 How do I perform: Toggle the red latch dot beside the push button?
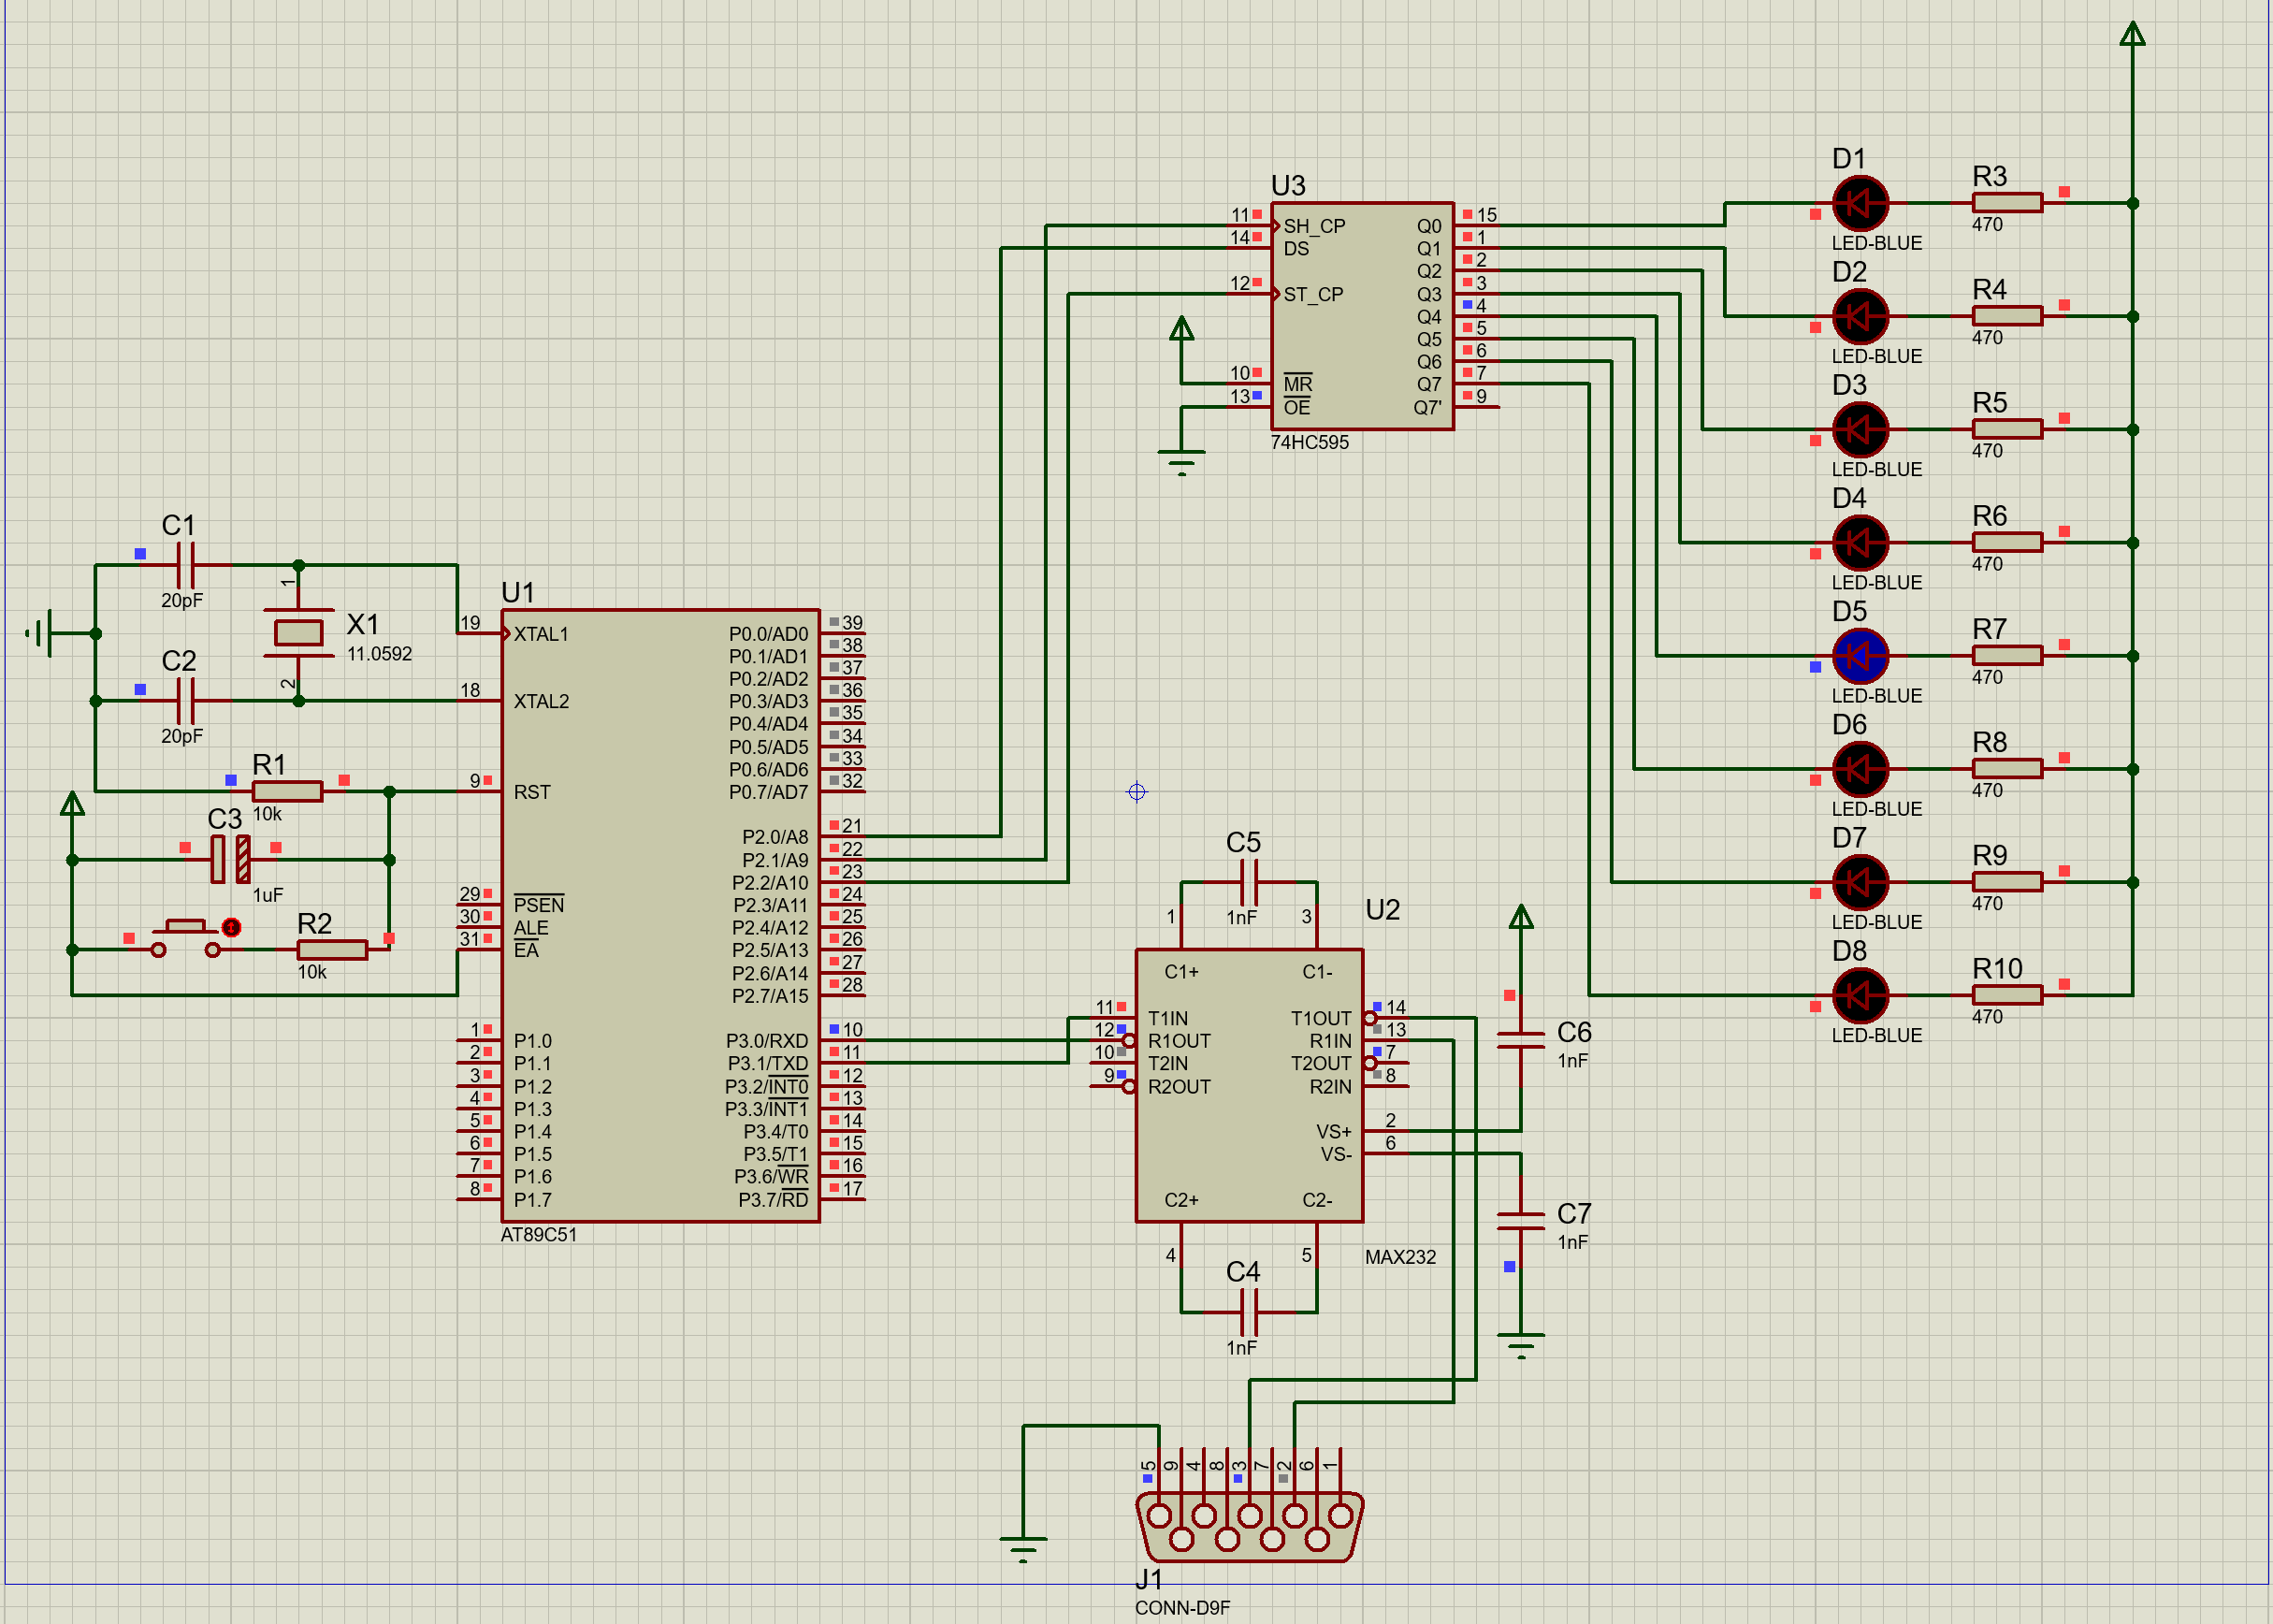pos(231,928)
